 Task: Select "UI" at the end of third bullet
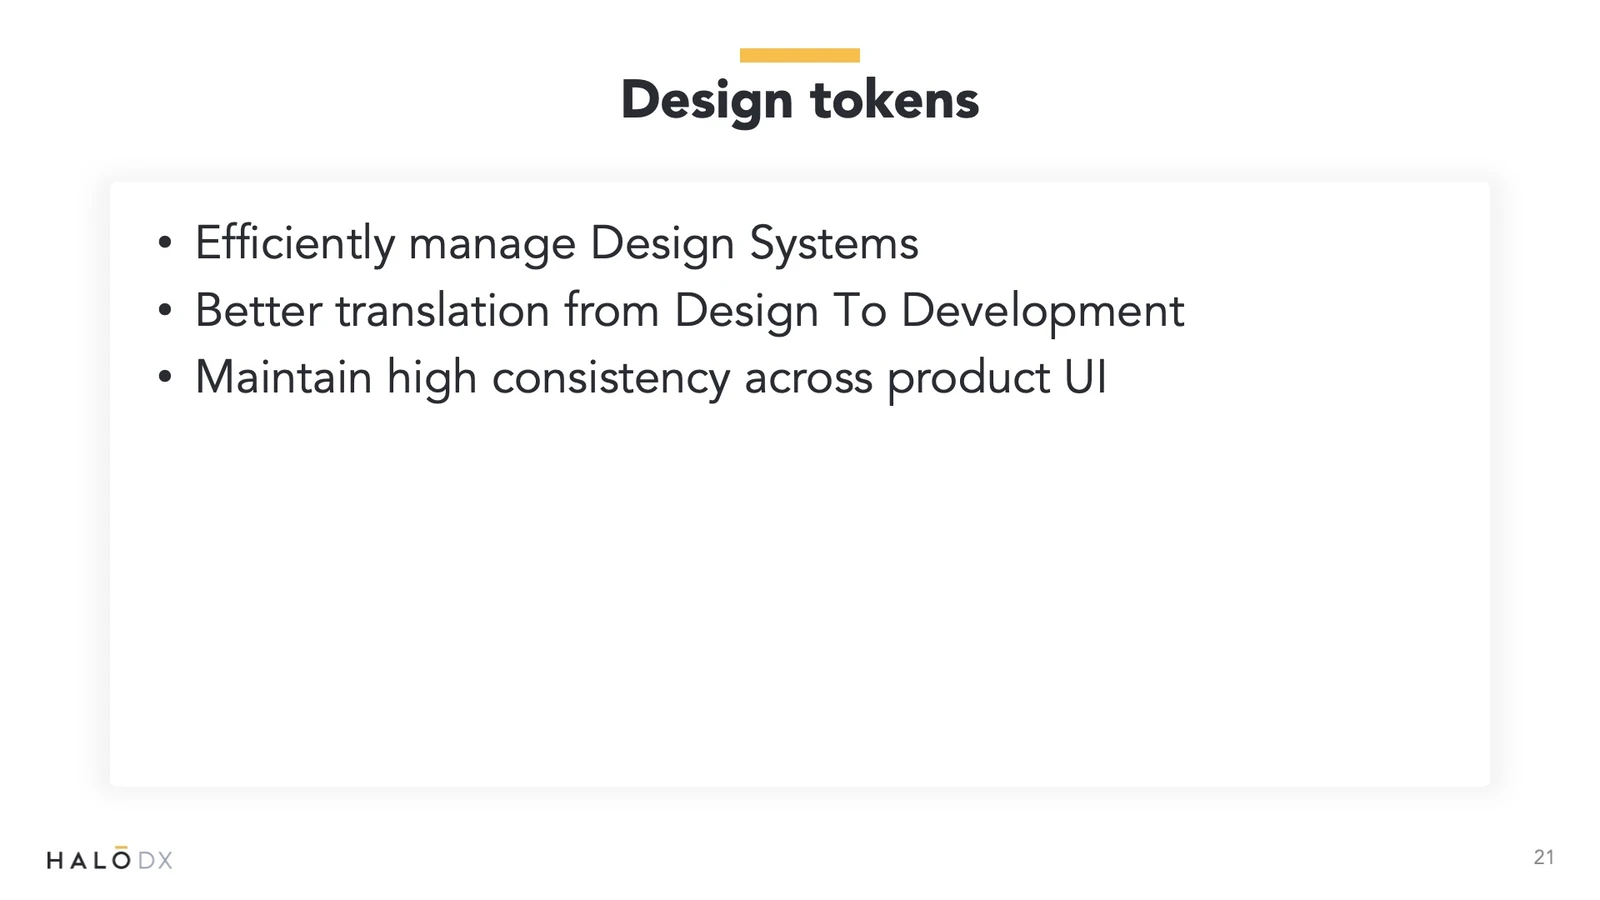[1085, 377]
